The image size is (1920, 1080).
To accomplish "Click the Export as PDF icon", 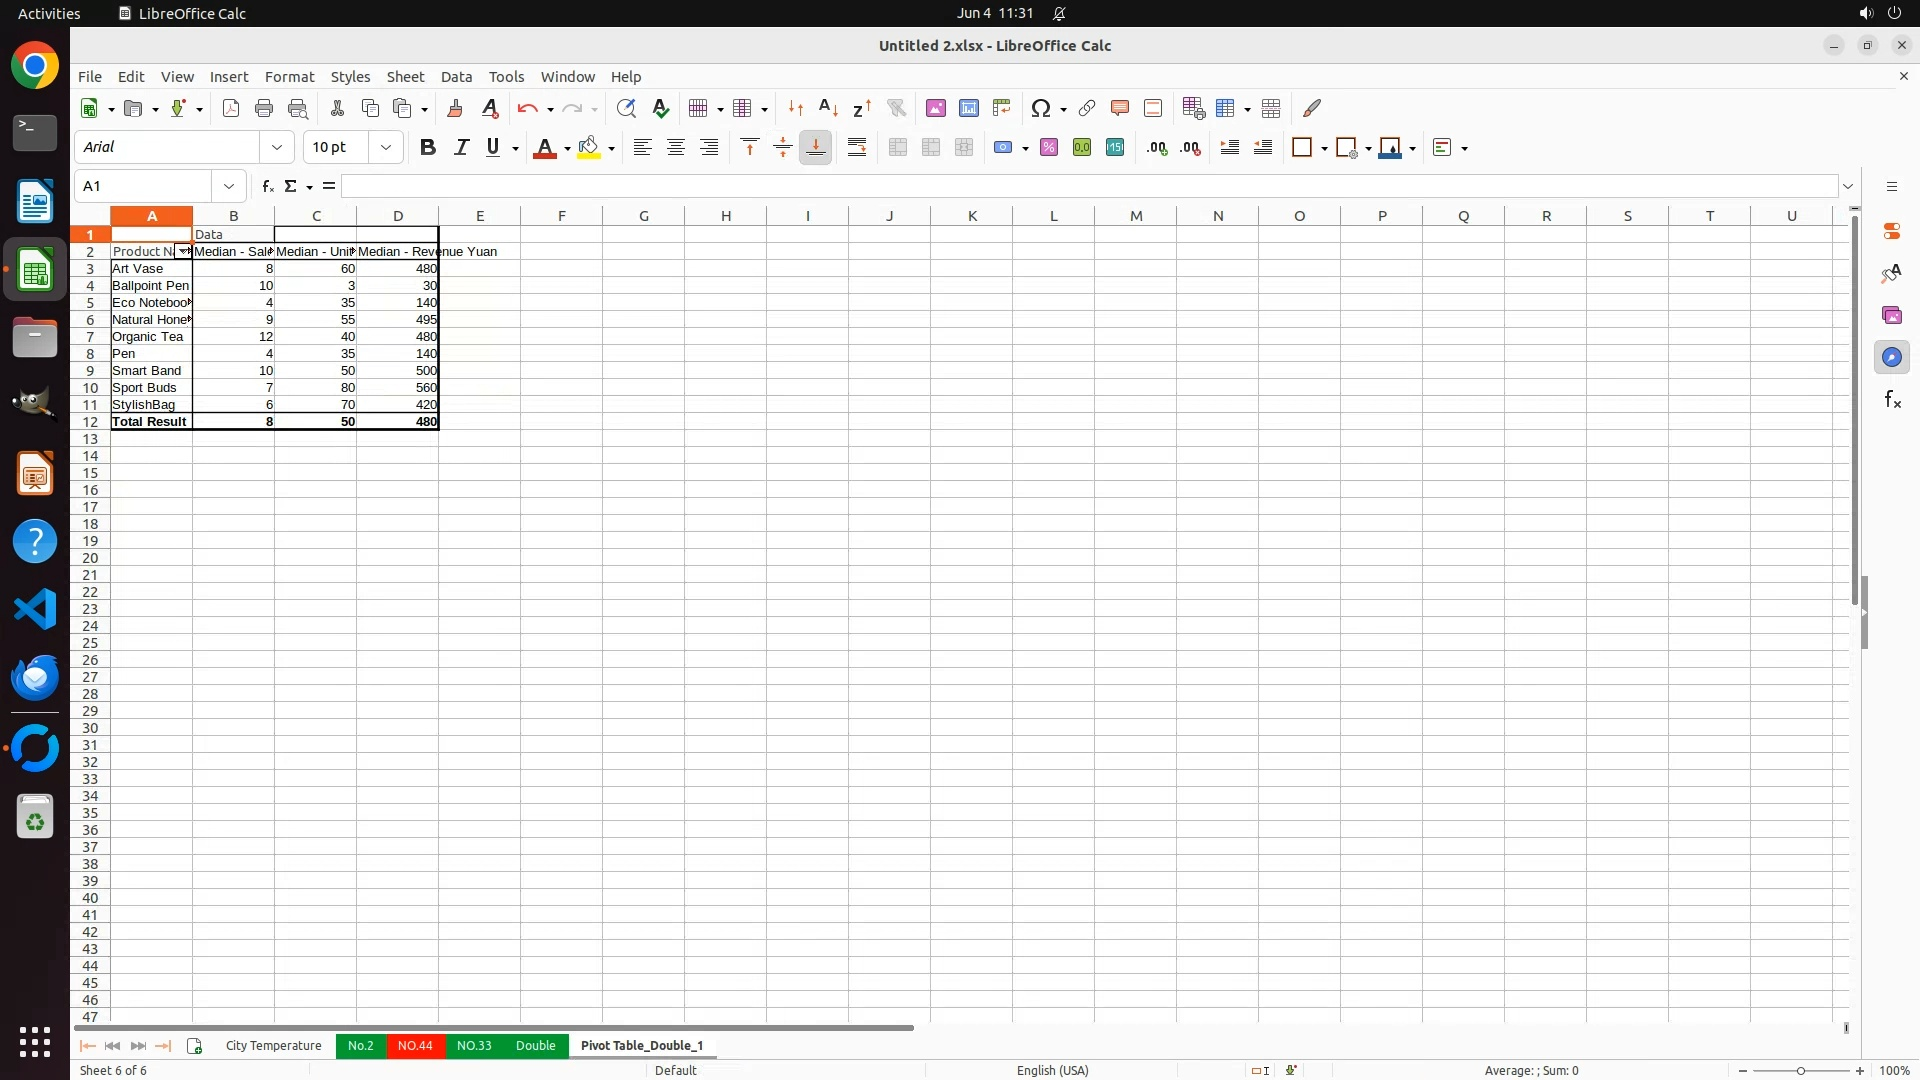I will [231, 108].
